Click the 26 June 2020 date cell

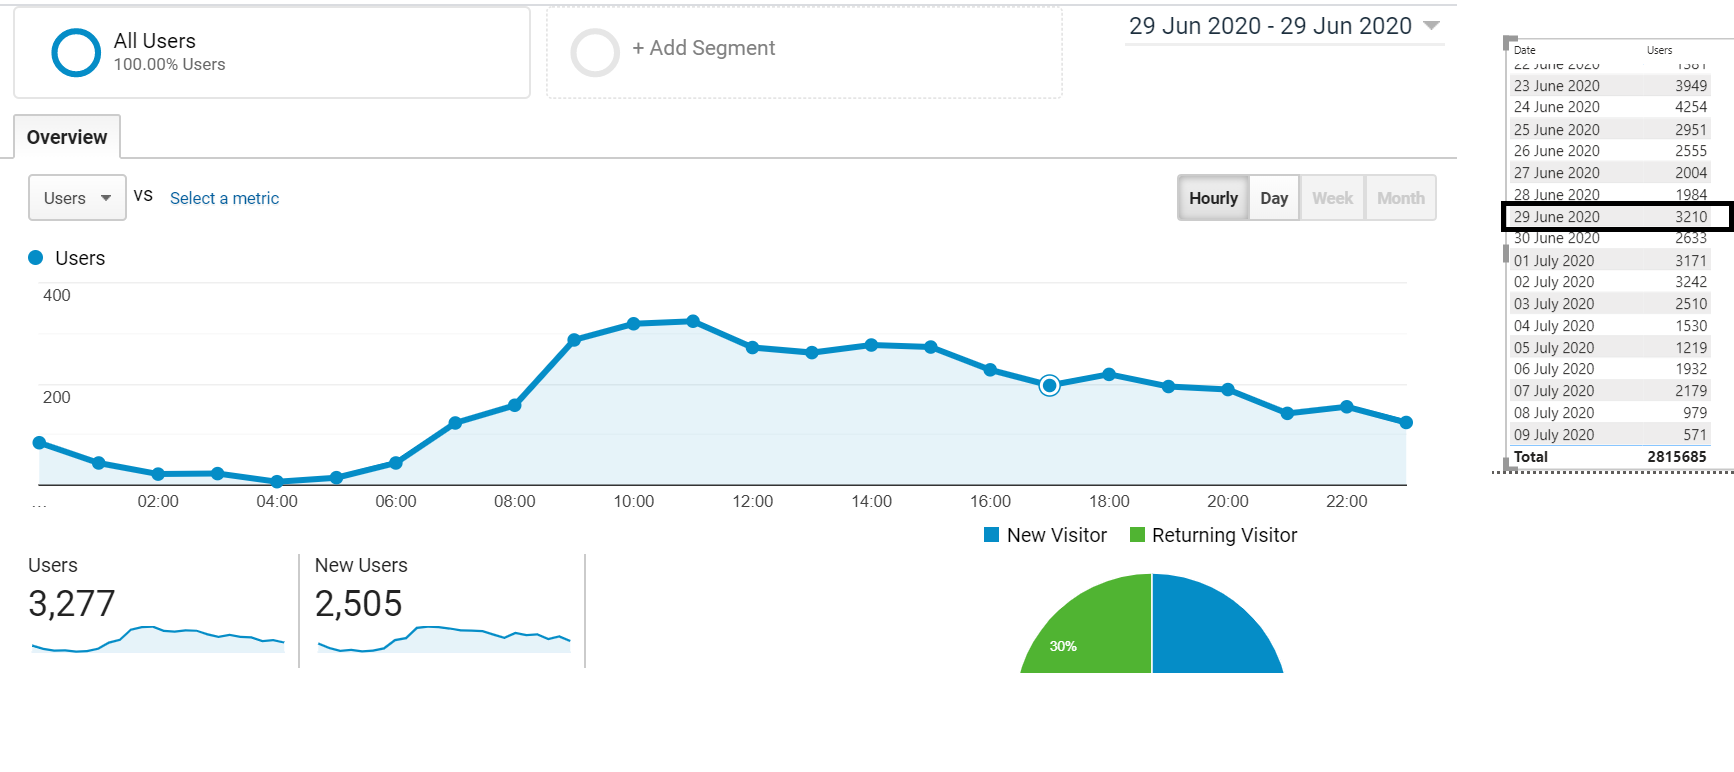[x=1557, y=151]
